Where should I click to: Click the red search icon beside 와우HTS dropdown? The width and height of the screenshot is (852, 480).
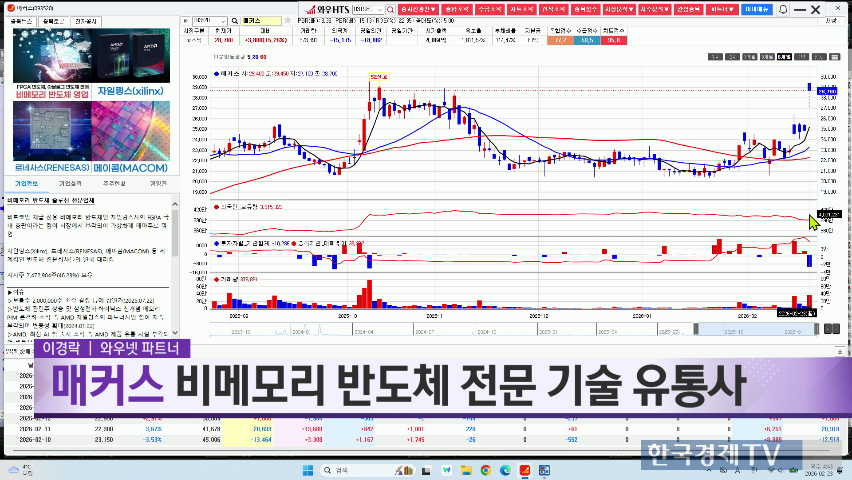pos(389,8)
